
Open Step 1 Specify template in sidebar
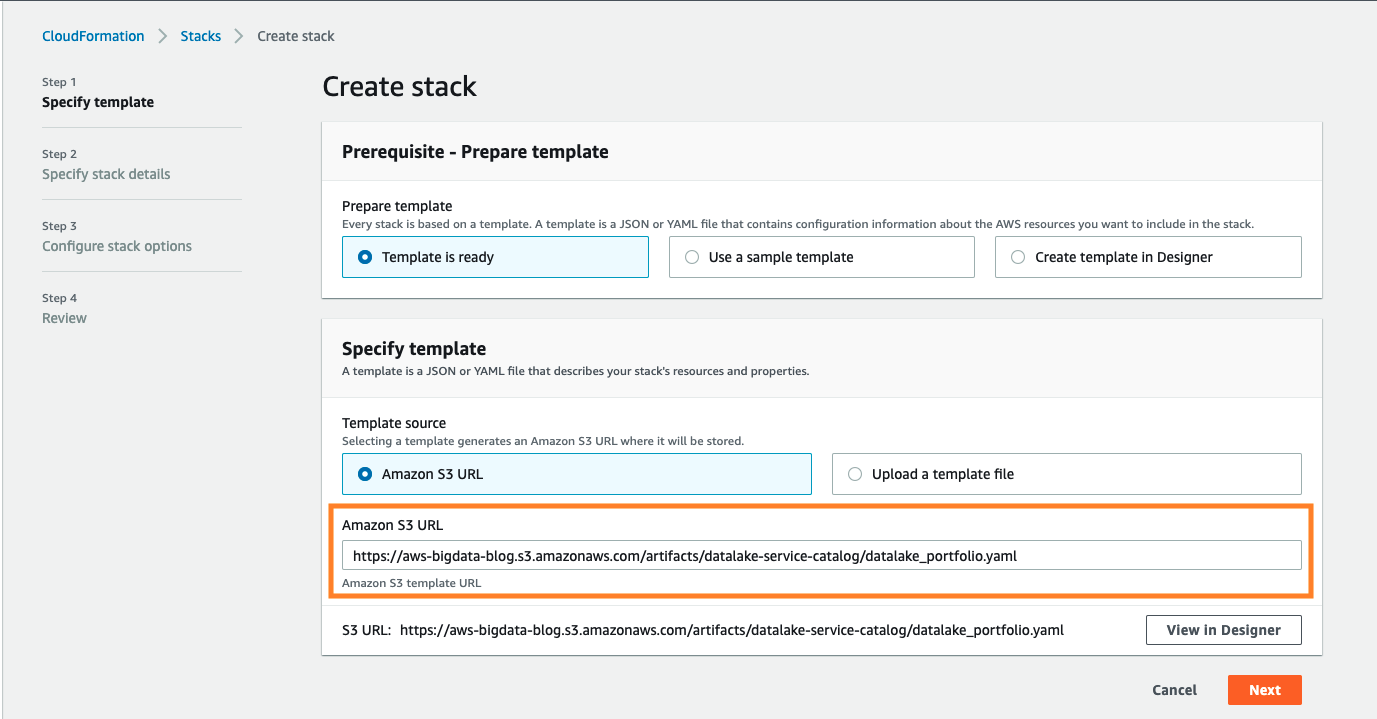point(98,102)
